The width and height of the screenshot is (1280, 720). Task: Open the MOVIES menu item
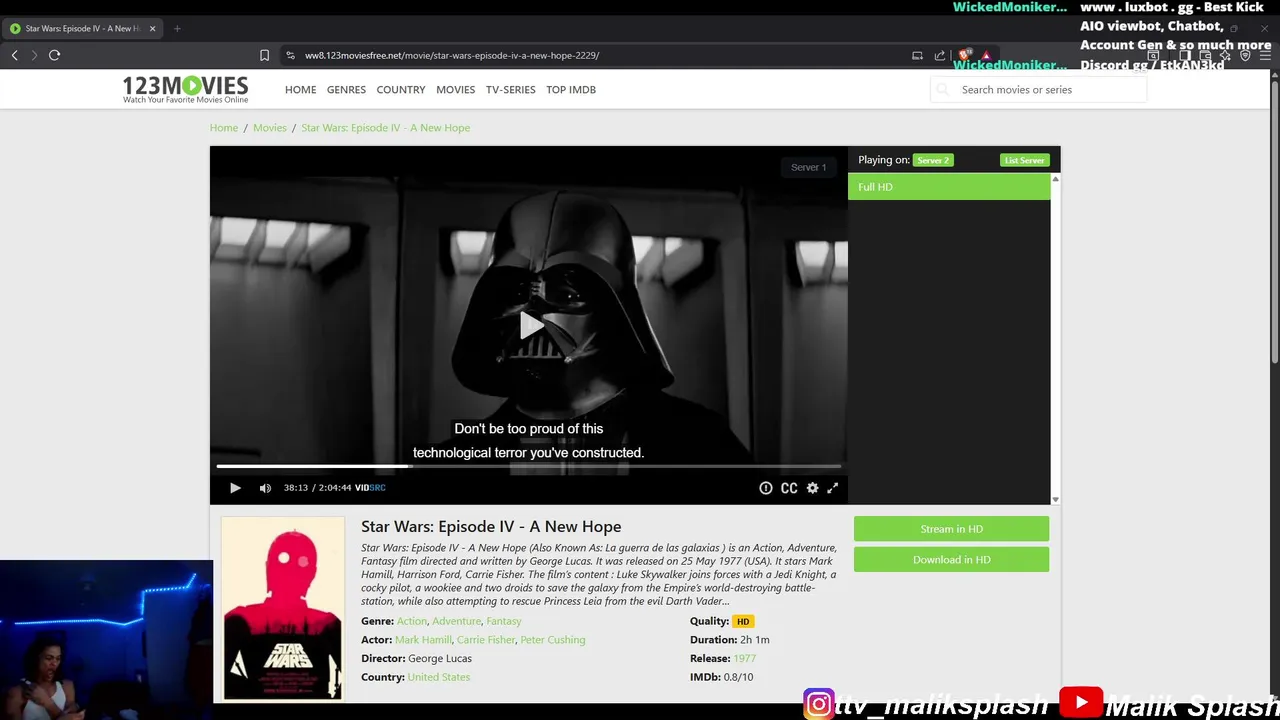456,89
